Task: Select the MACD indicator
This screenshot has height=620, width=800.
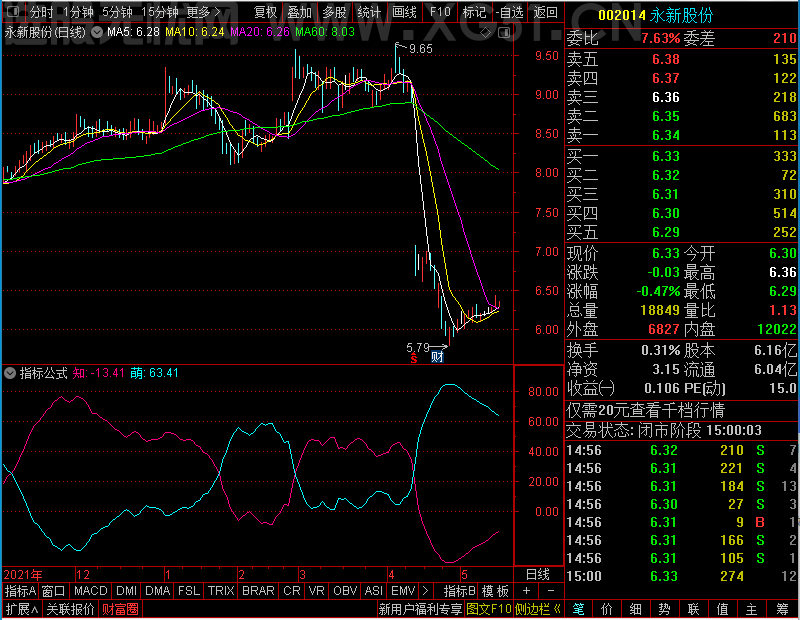Action: [91, 591]
